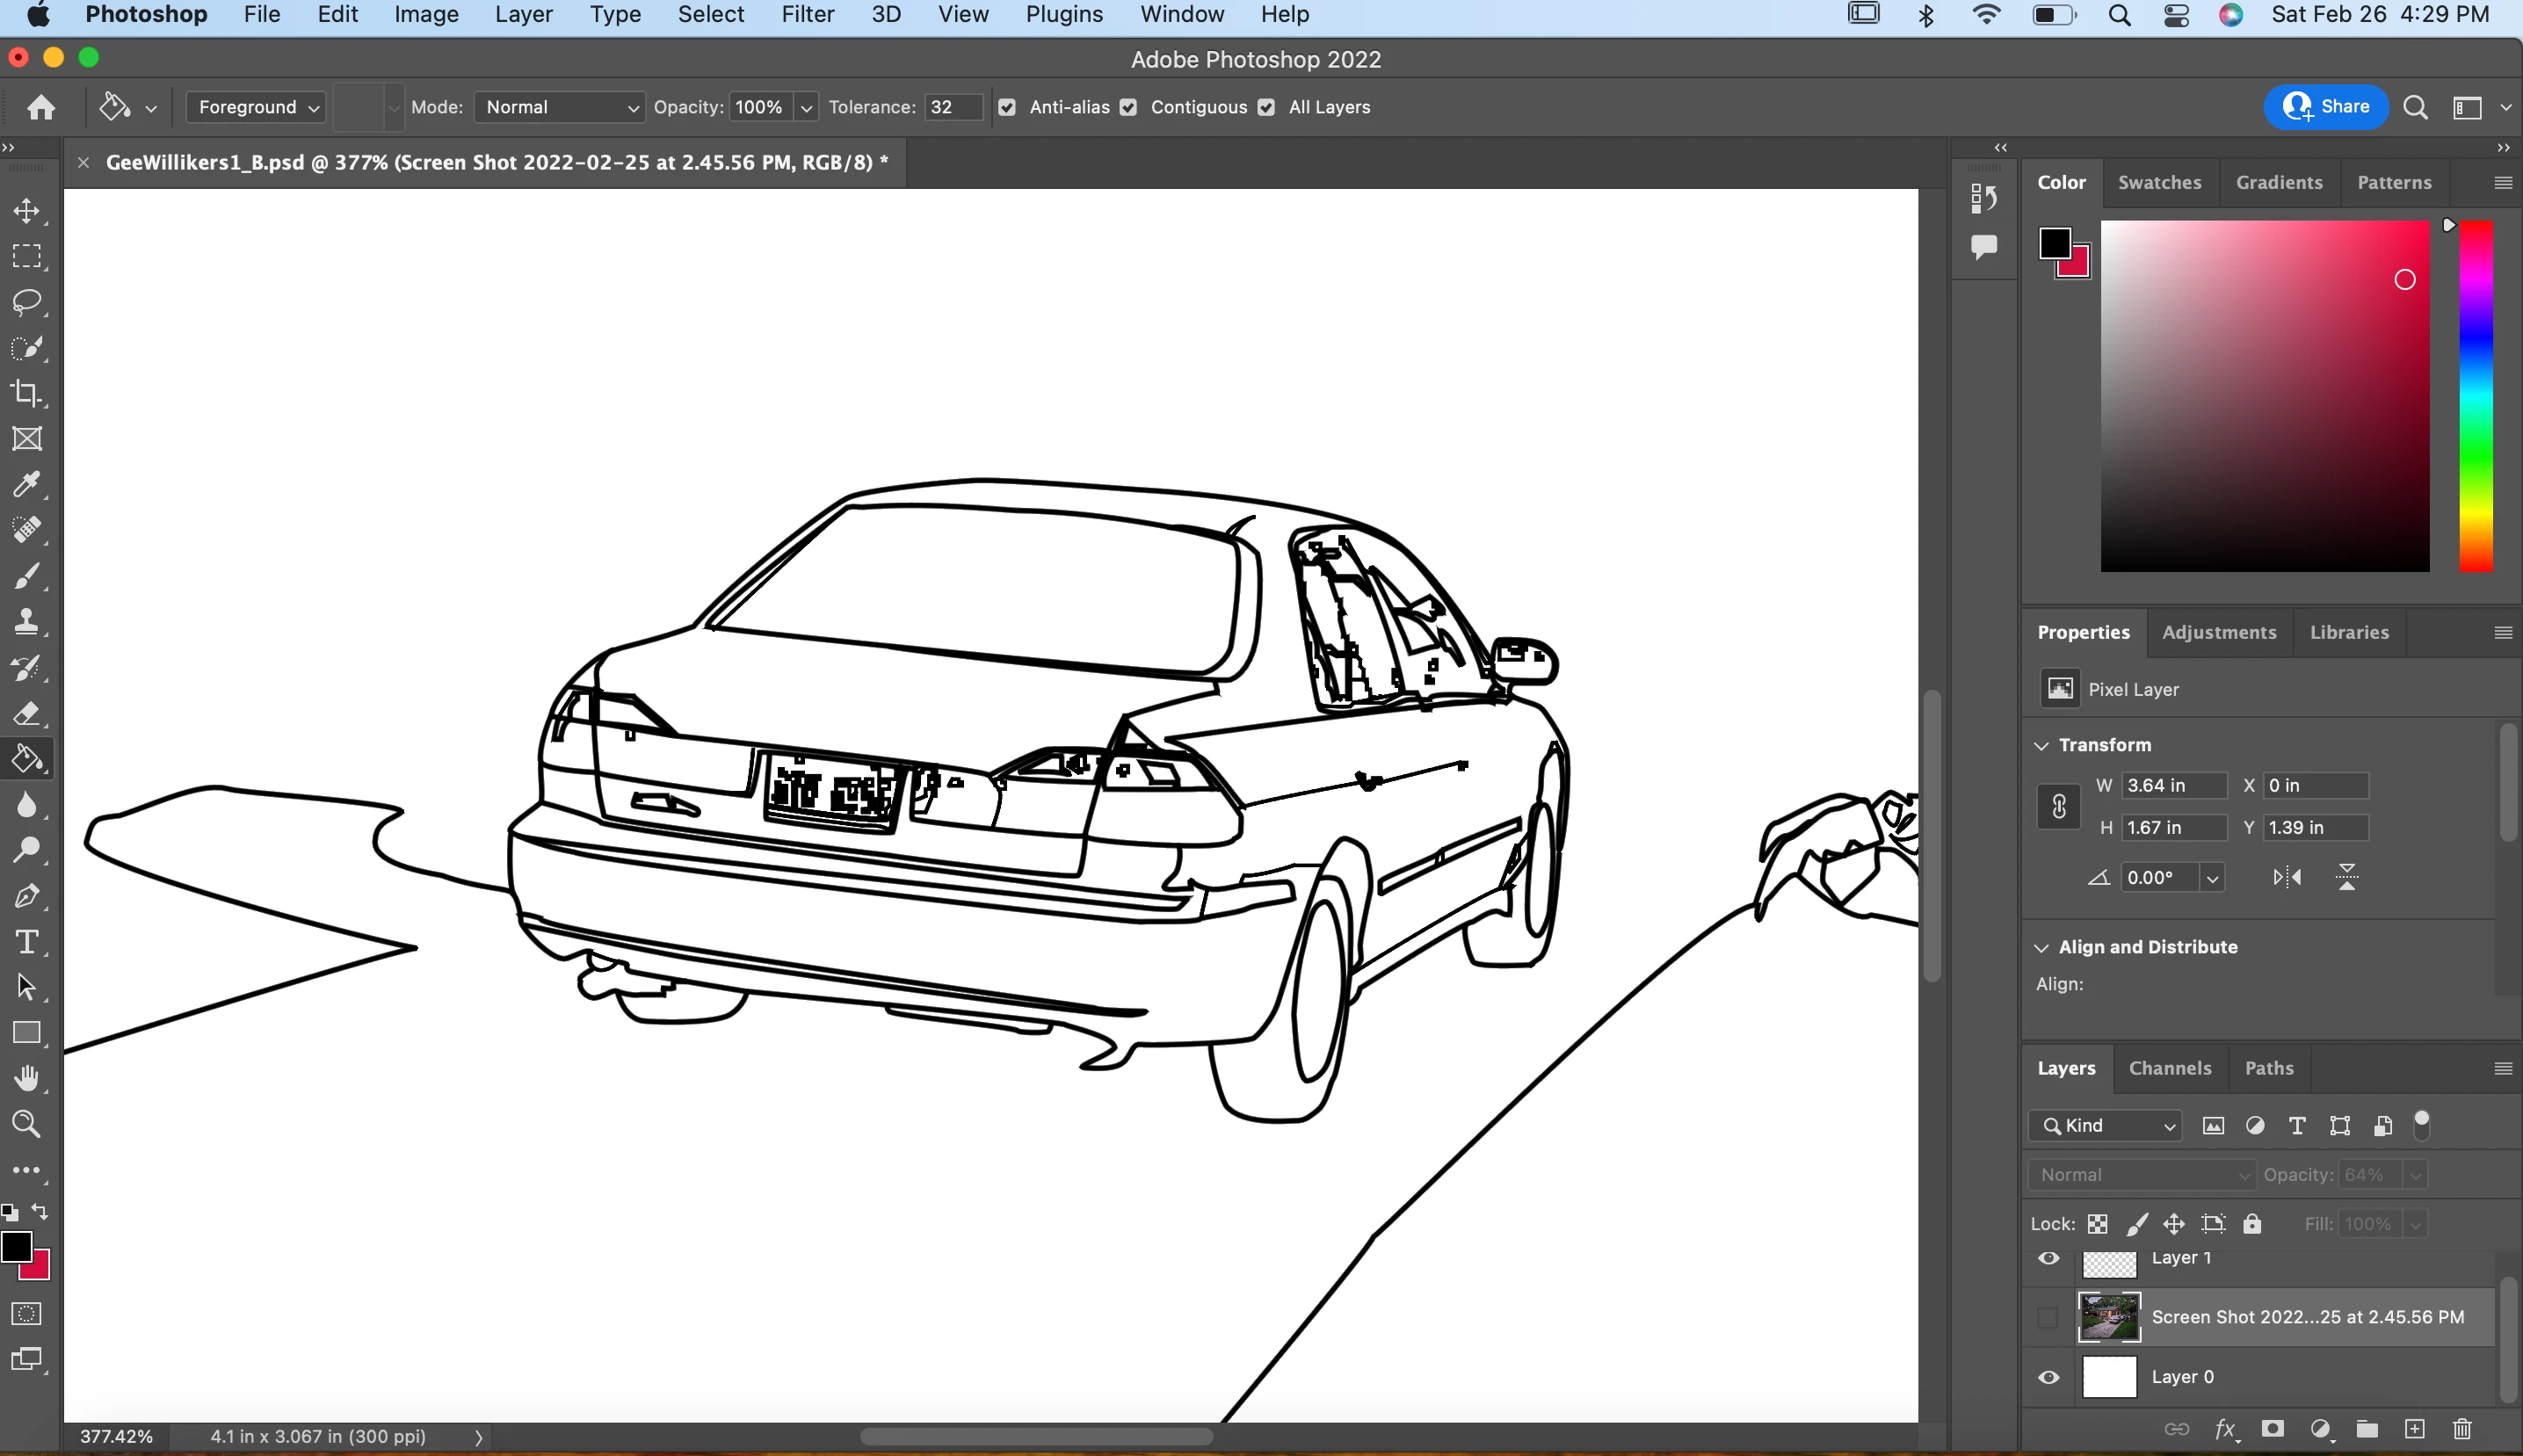Open the Mode Normal blending dropdown
The image size is (2523, 1456).
coord(558,108)
